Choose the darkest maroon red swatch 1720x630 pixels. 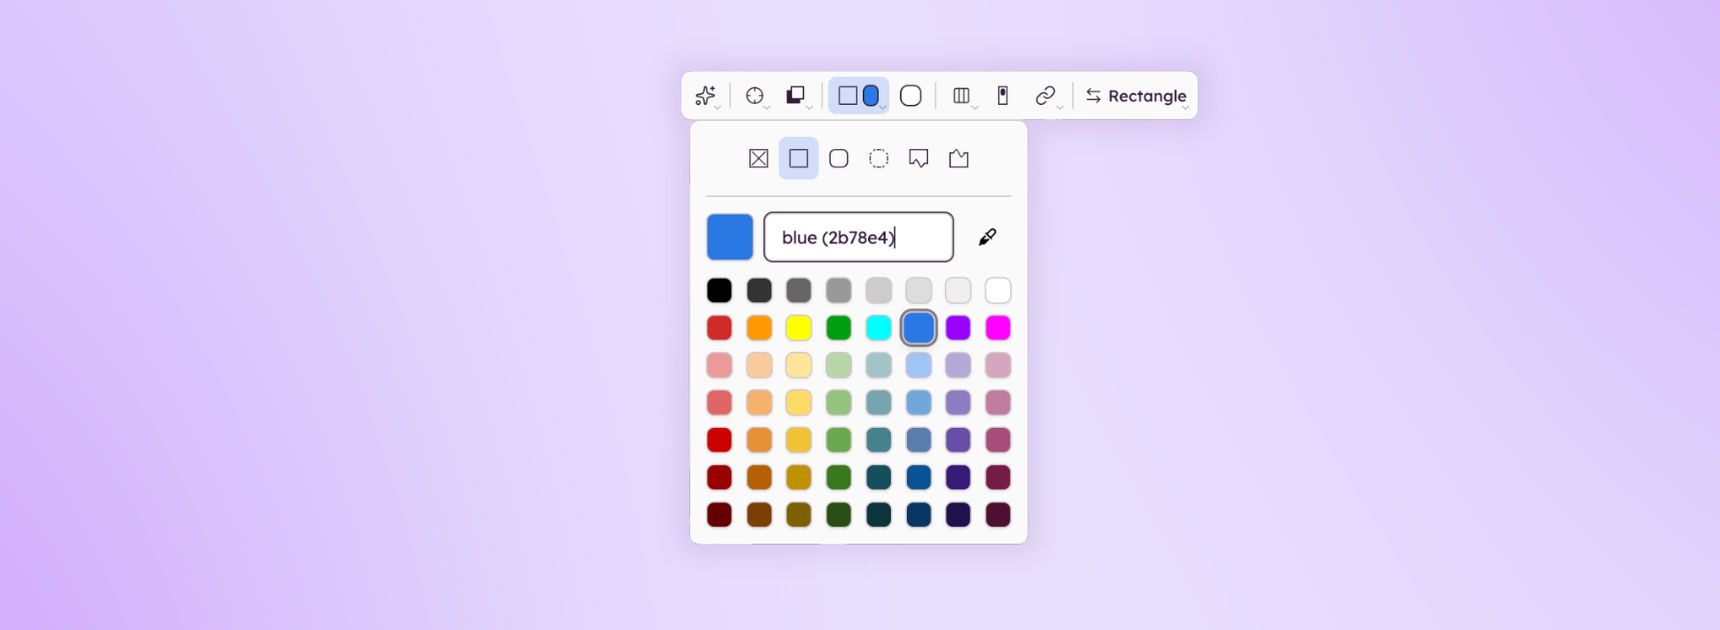pyautogui.click(x=719, y=514)
